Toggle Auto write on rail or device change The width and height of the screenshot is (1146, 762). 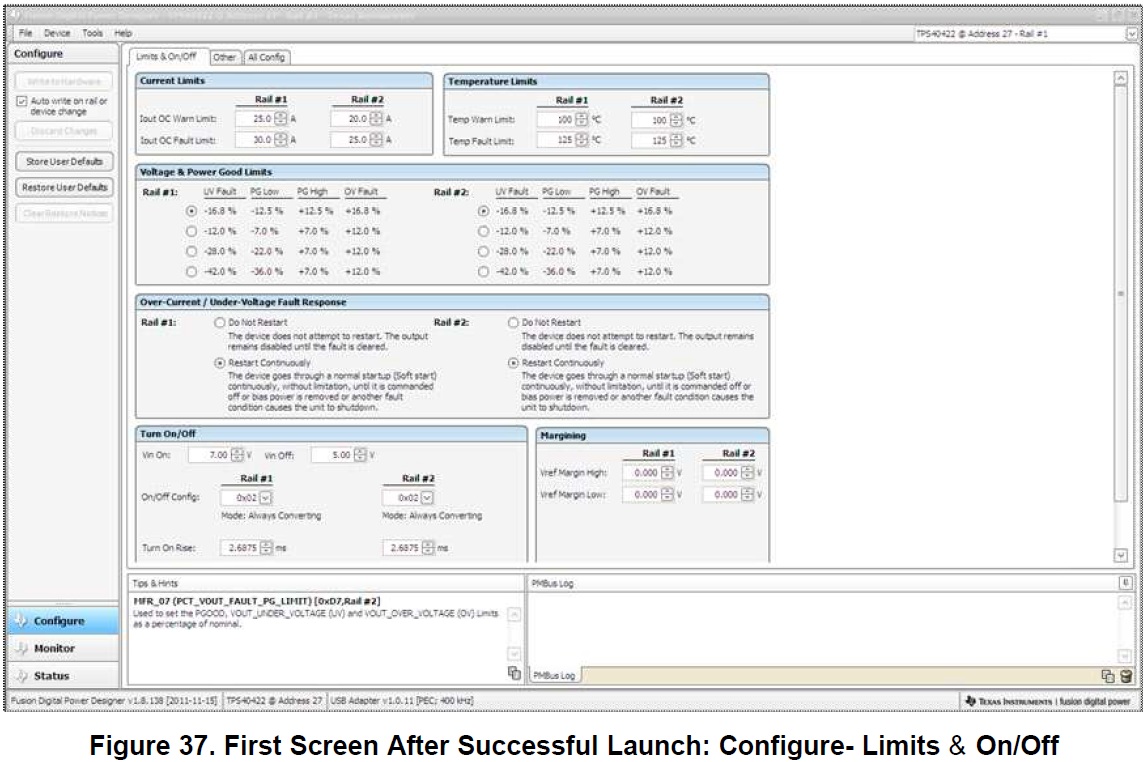click(22, 101)
